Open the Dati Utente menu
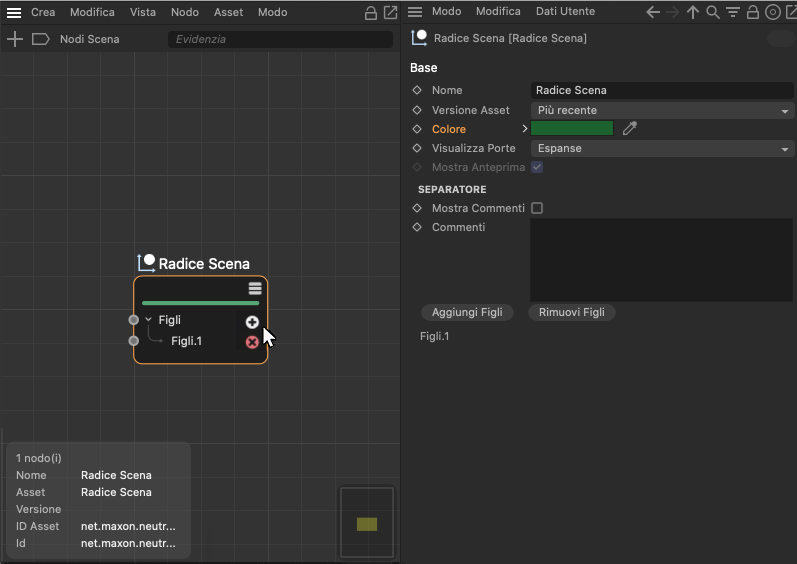 pos(565,11)
